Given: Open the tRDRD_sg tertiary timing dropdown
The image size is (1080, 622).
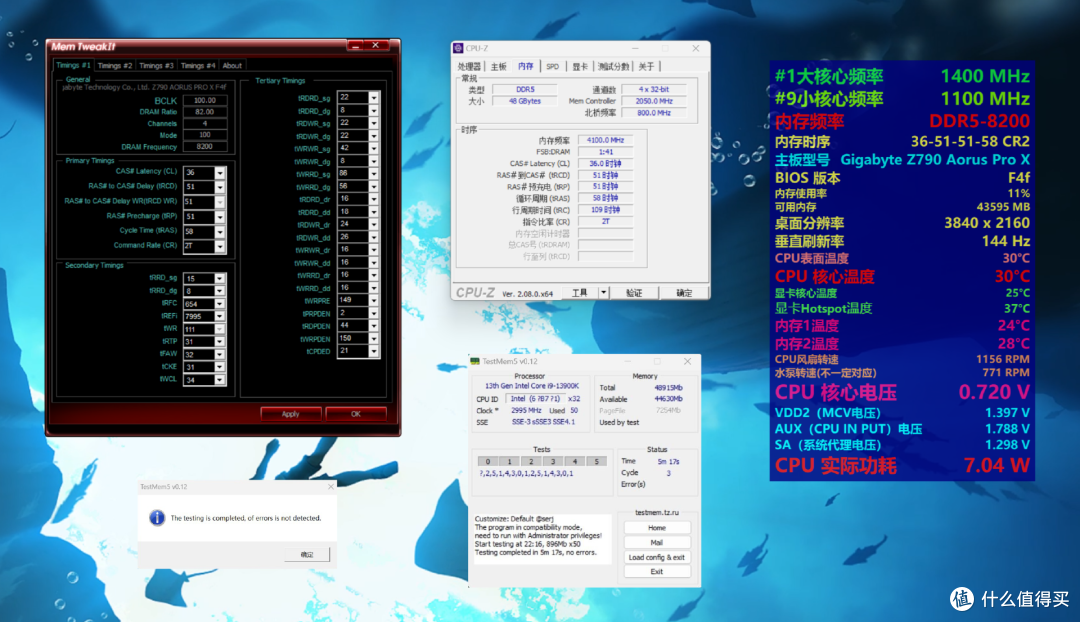Looking at the screenshot, I should click(373, 98).
